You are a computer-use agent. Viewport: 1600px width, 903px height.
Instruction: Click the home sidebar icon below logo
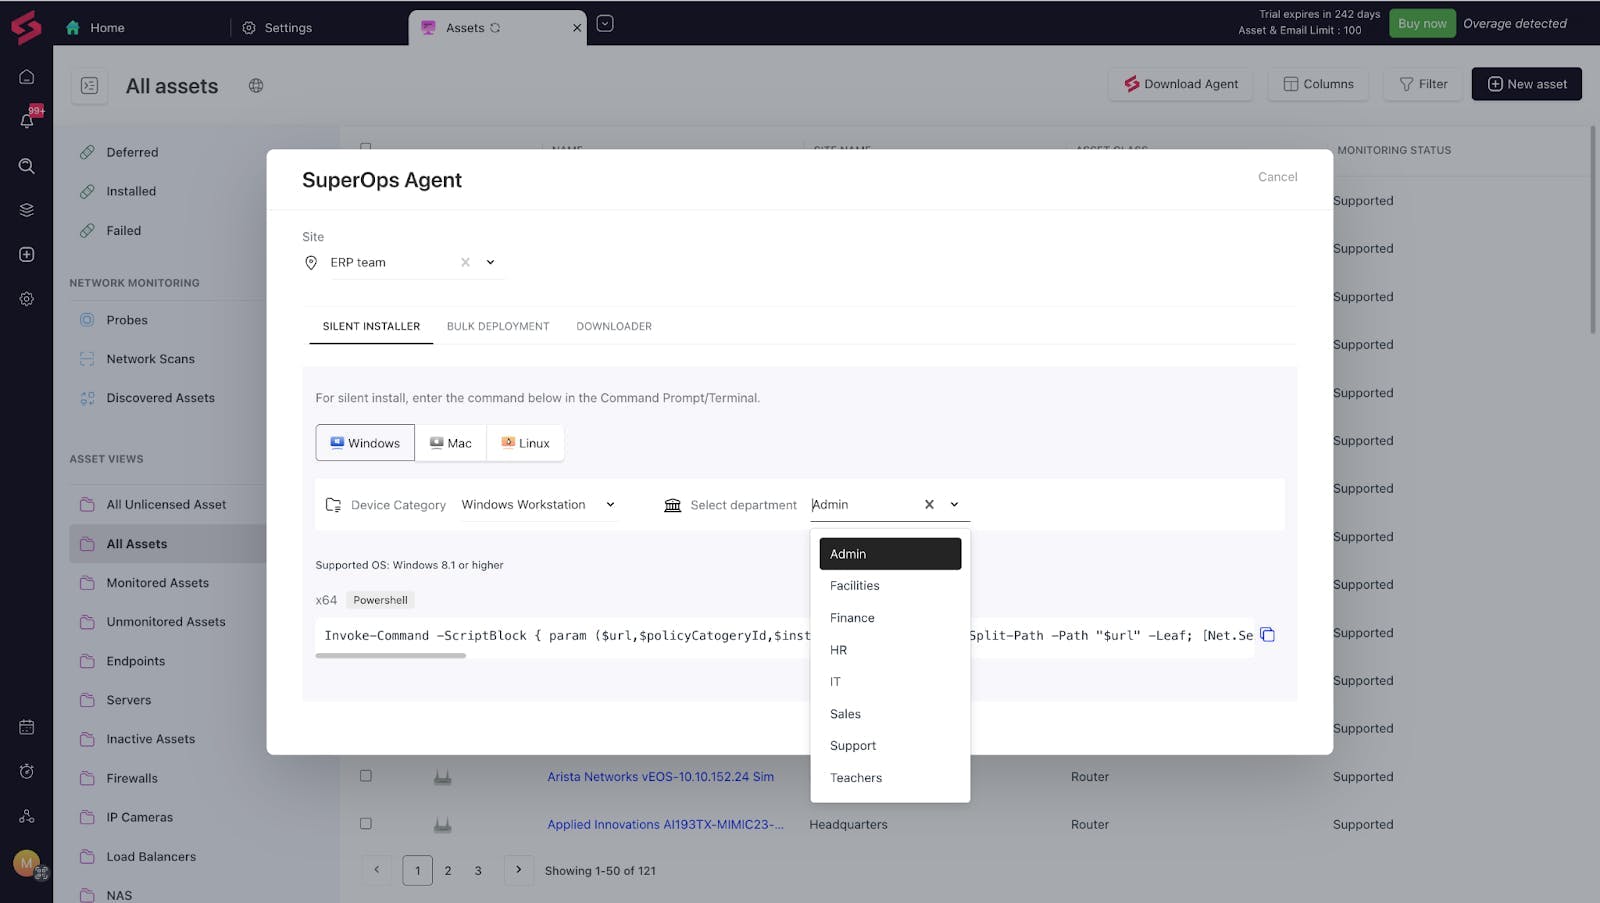click(27, 77)
